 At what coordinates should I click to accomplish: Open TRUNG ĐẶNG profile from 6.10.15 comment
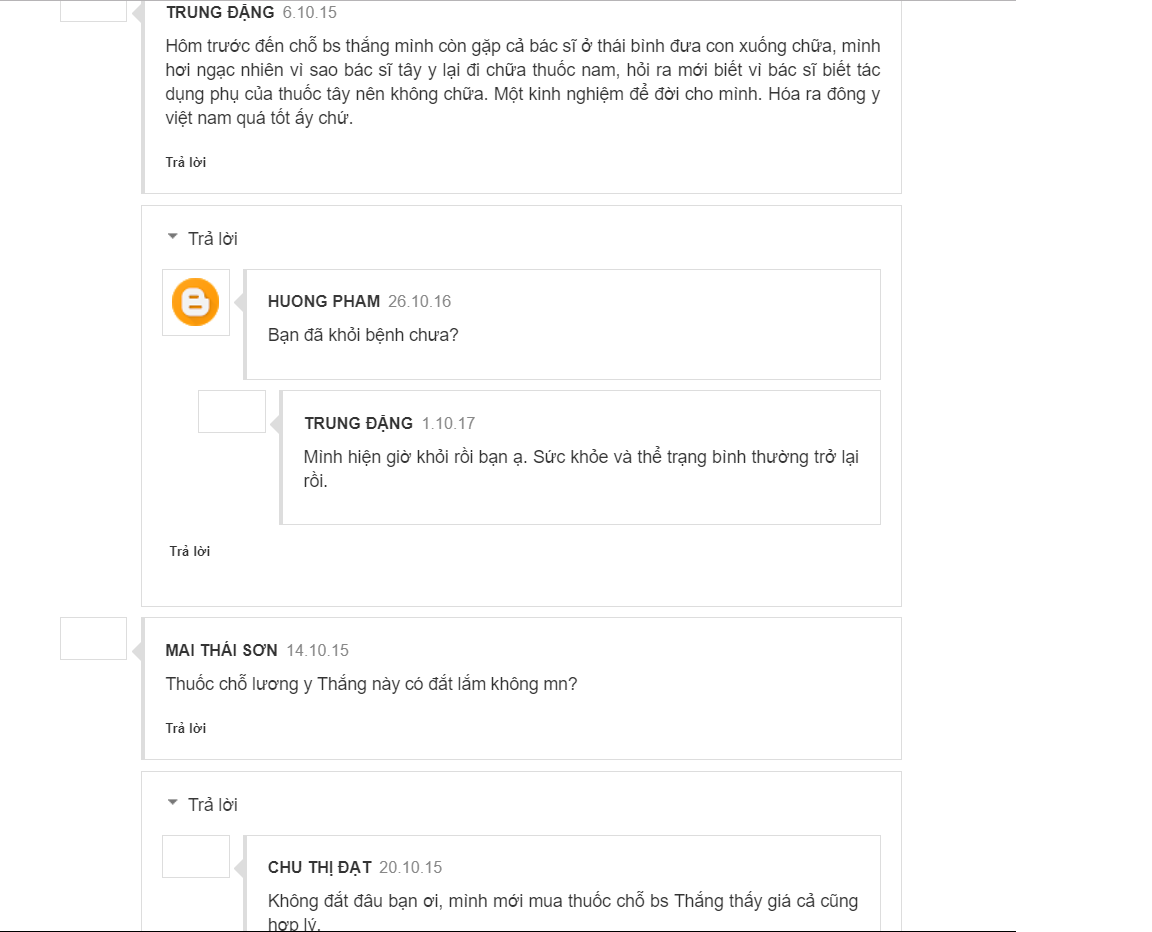tap(220, 13)
